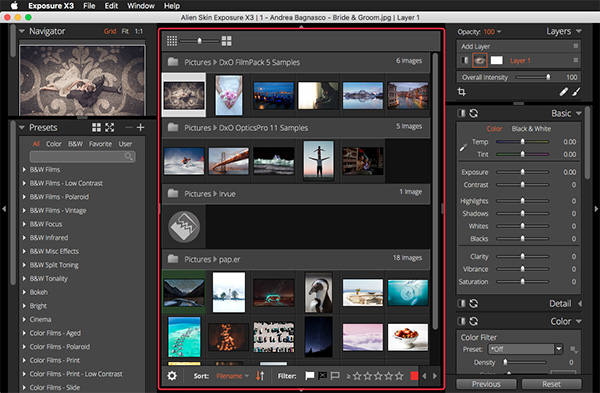Expand the Detail panel

pyautogui.click(x=580, y=303)
